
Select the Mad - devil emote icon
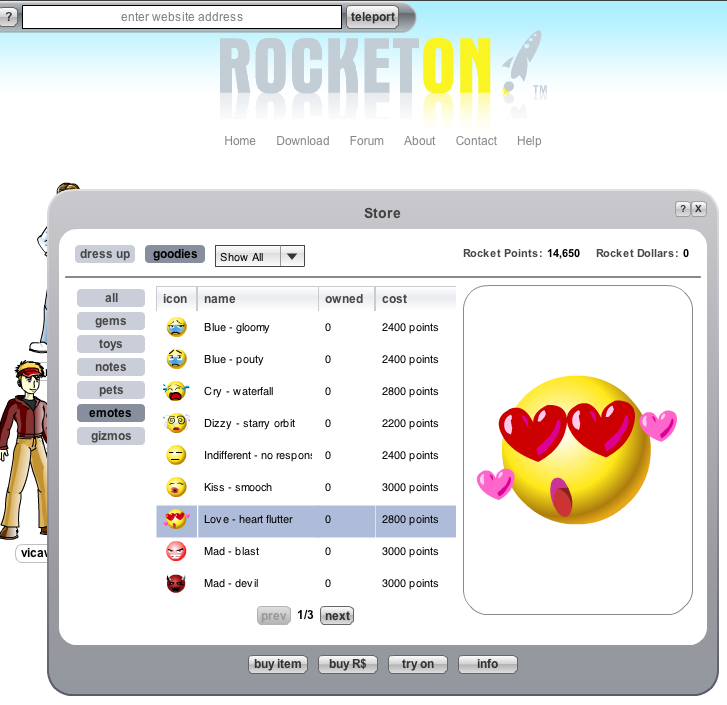click(x=176, y=583)
